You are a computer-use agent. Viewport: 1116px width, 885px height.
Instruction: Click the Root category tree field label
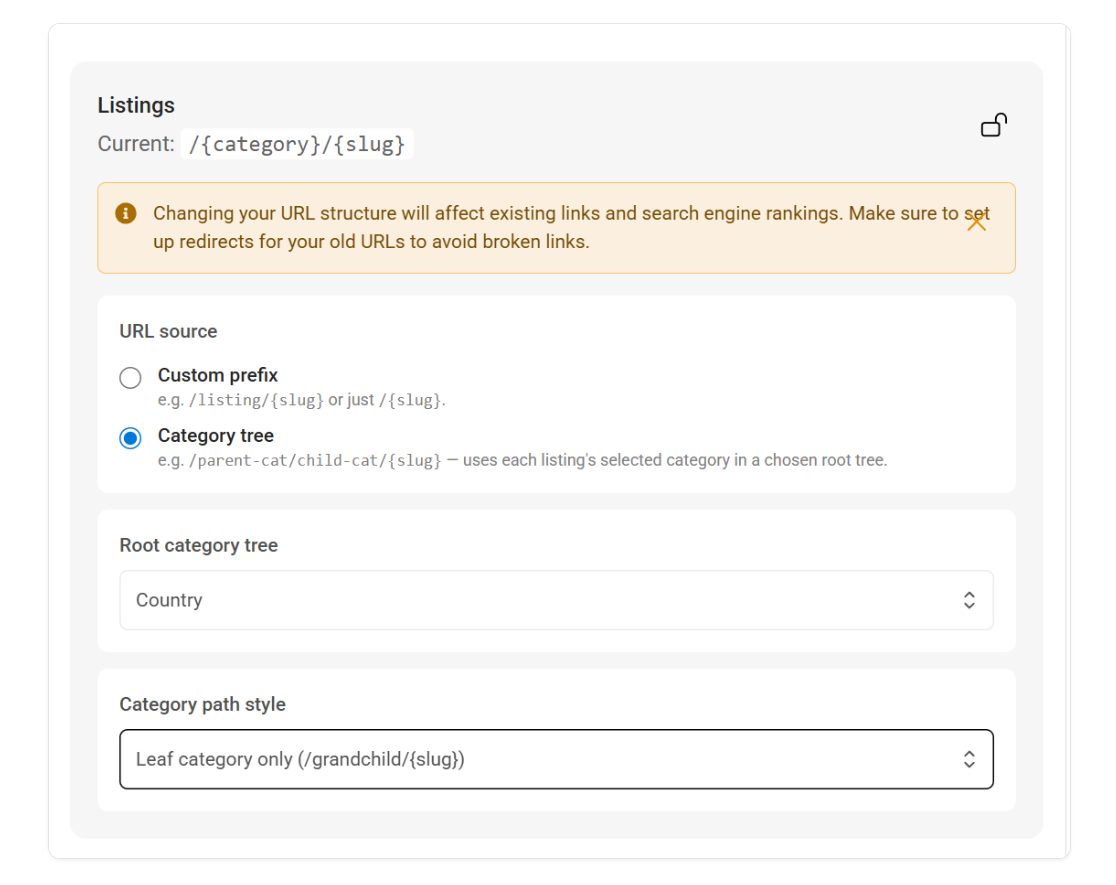(x=199, y=545)
